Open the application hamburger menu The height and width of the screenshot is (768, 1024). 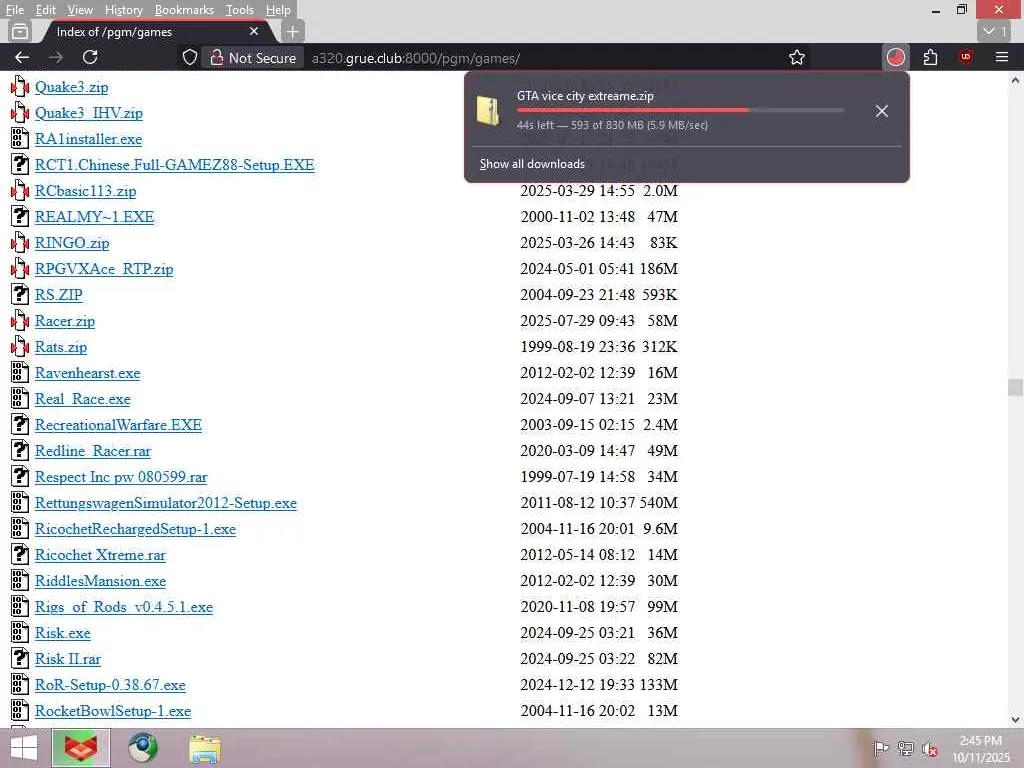(1002, 57)
